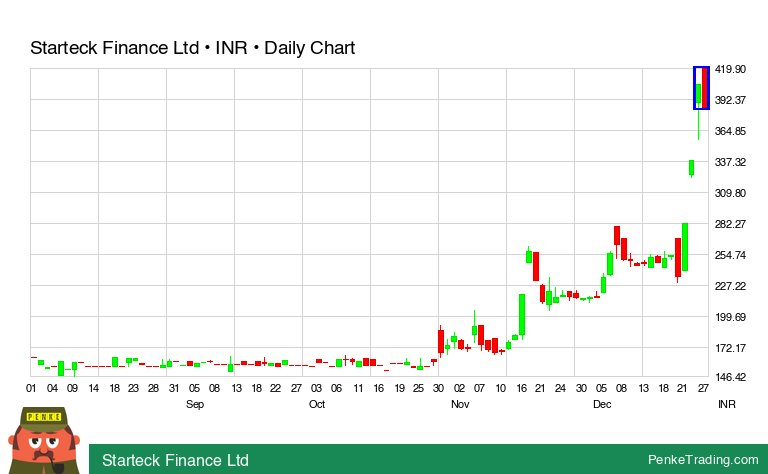
Task: Click the chart title Starteck Finance Ltd • INR • Daily Chart
Action: (x=192, y=48)
